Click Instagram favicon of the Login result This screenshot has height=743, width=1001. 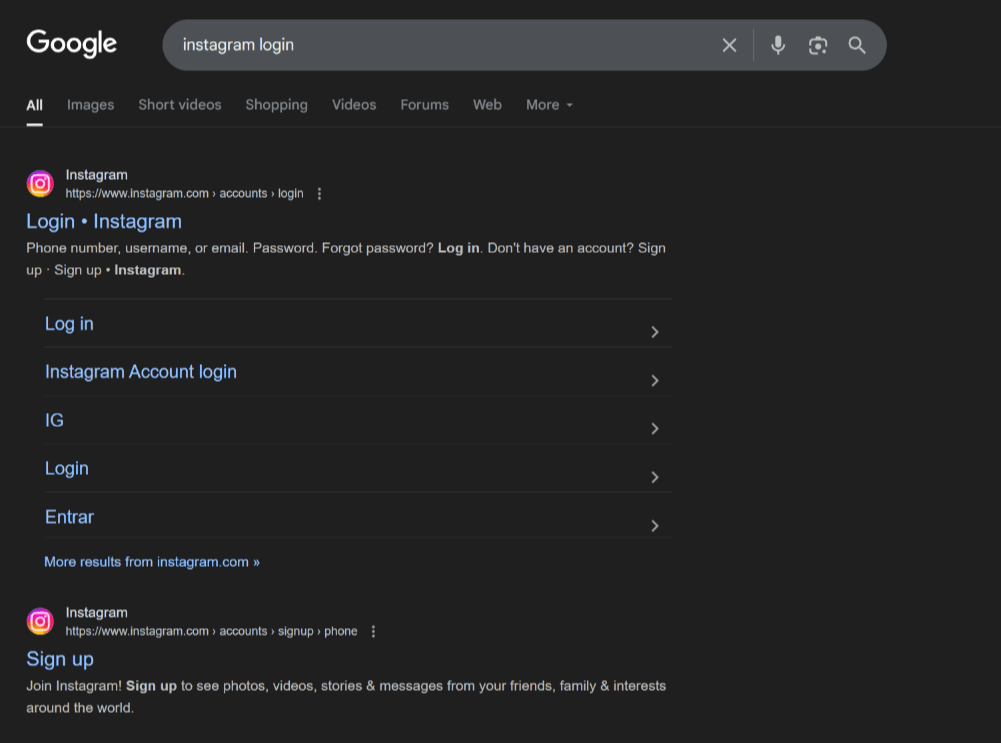(40, 184)
